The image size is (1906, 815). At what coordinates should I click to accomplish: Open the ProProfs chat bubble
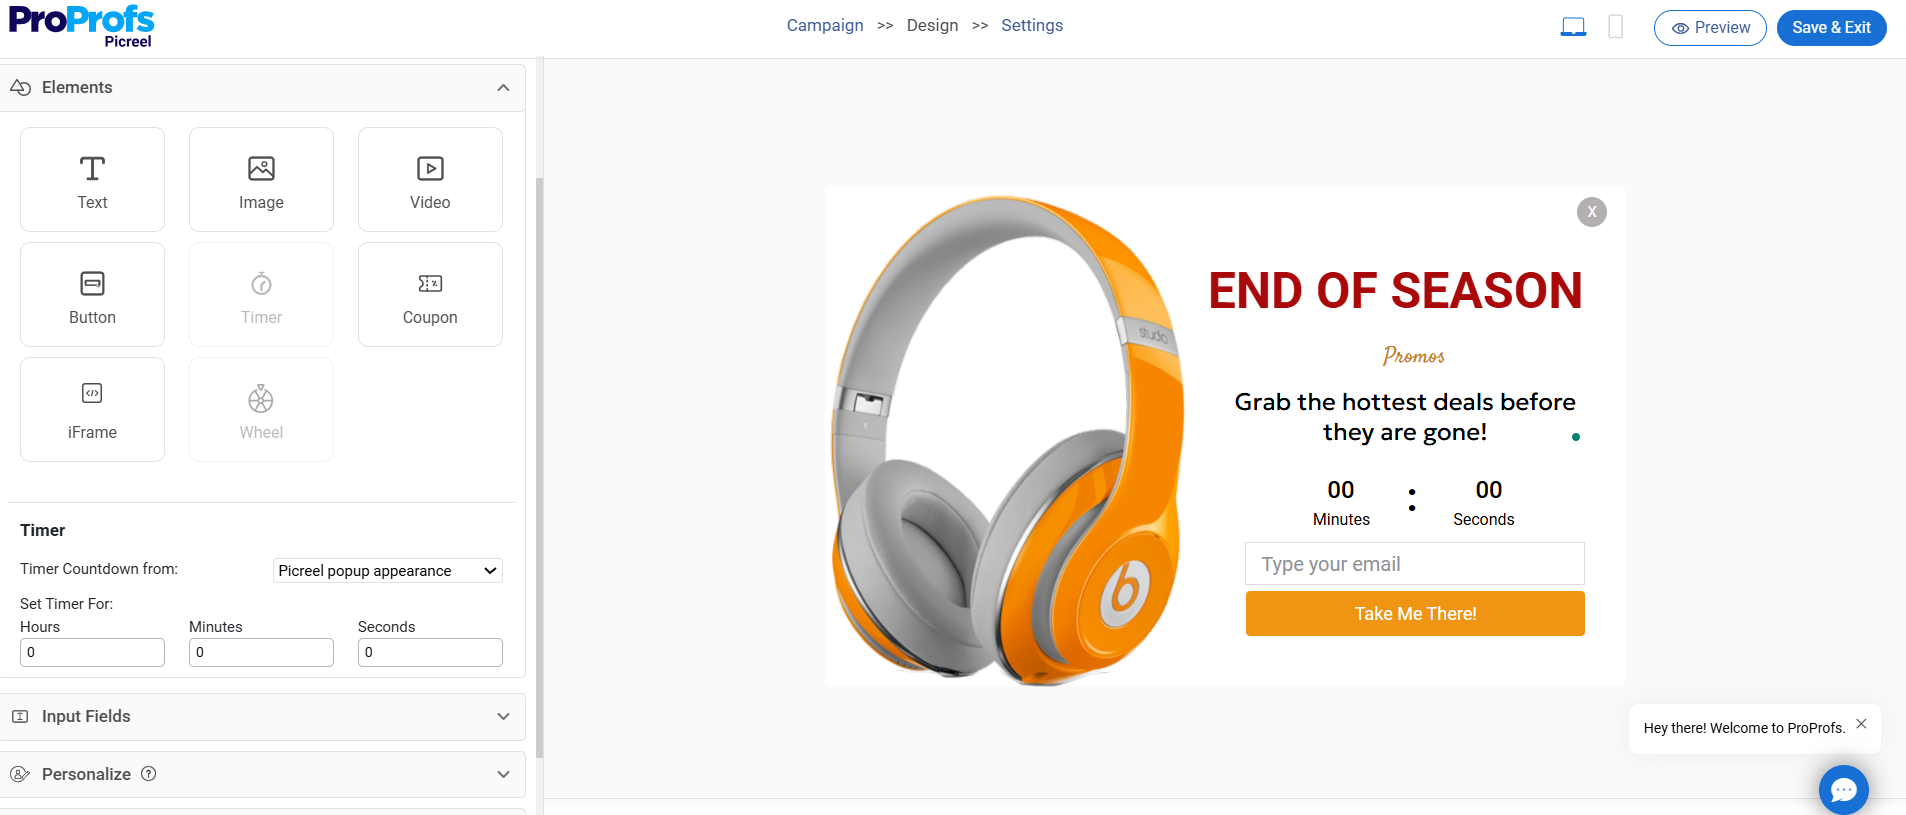1843,790
